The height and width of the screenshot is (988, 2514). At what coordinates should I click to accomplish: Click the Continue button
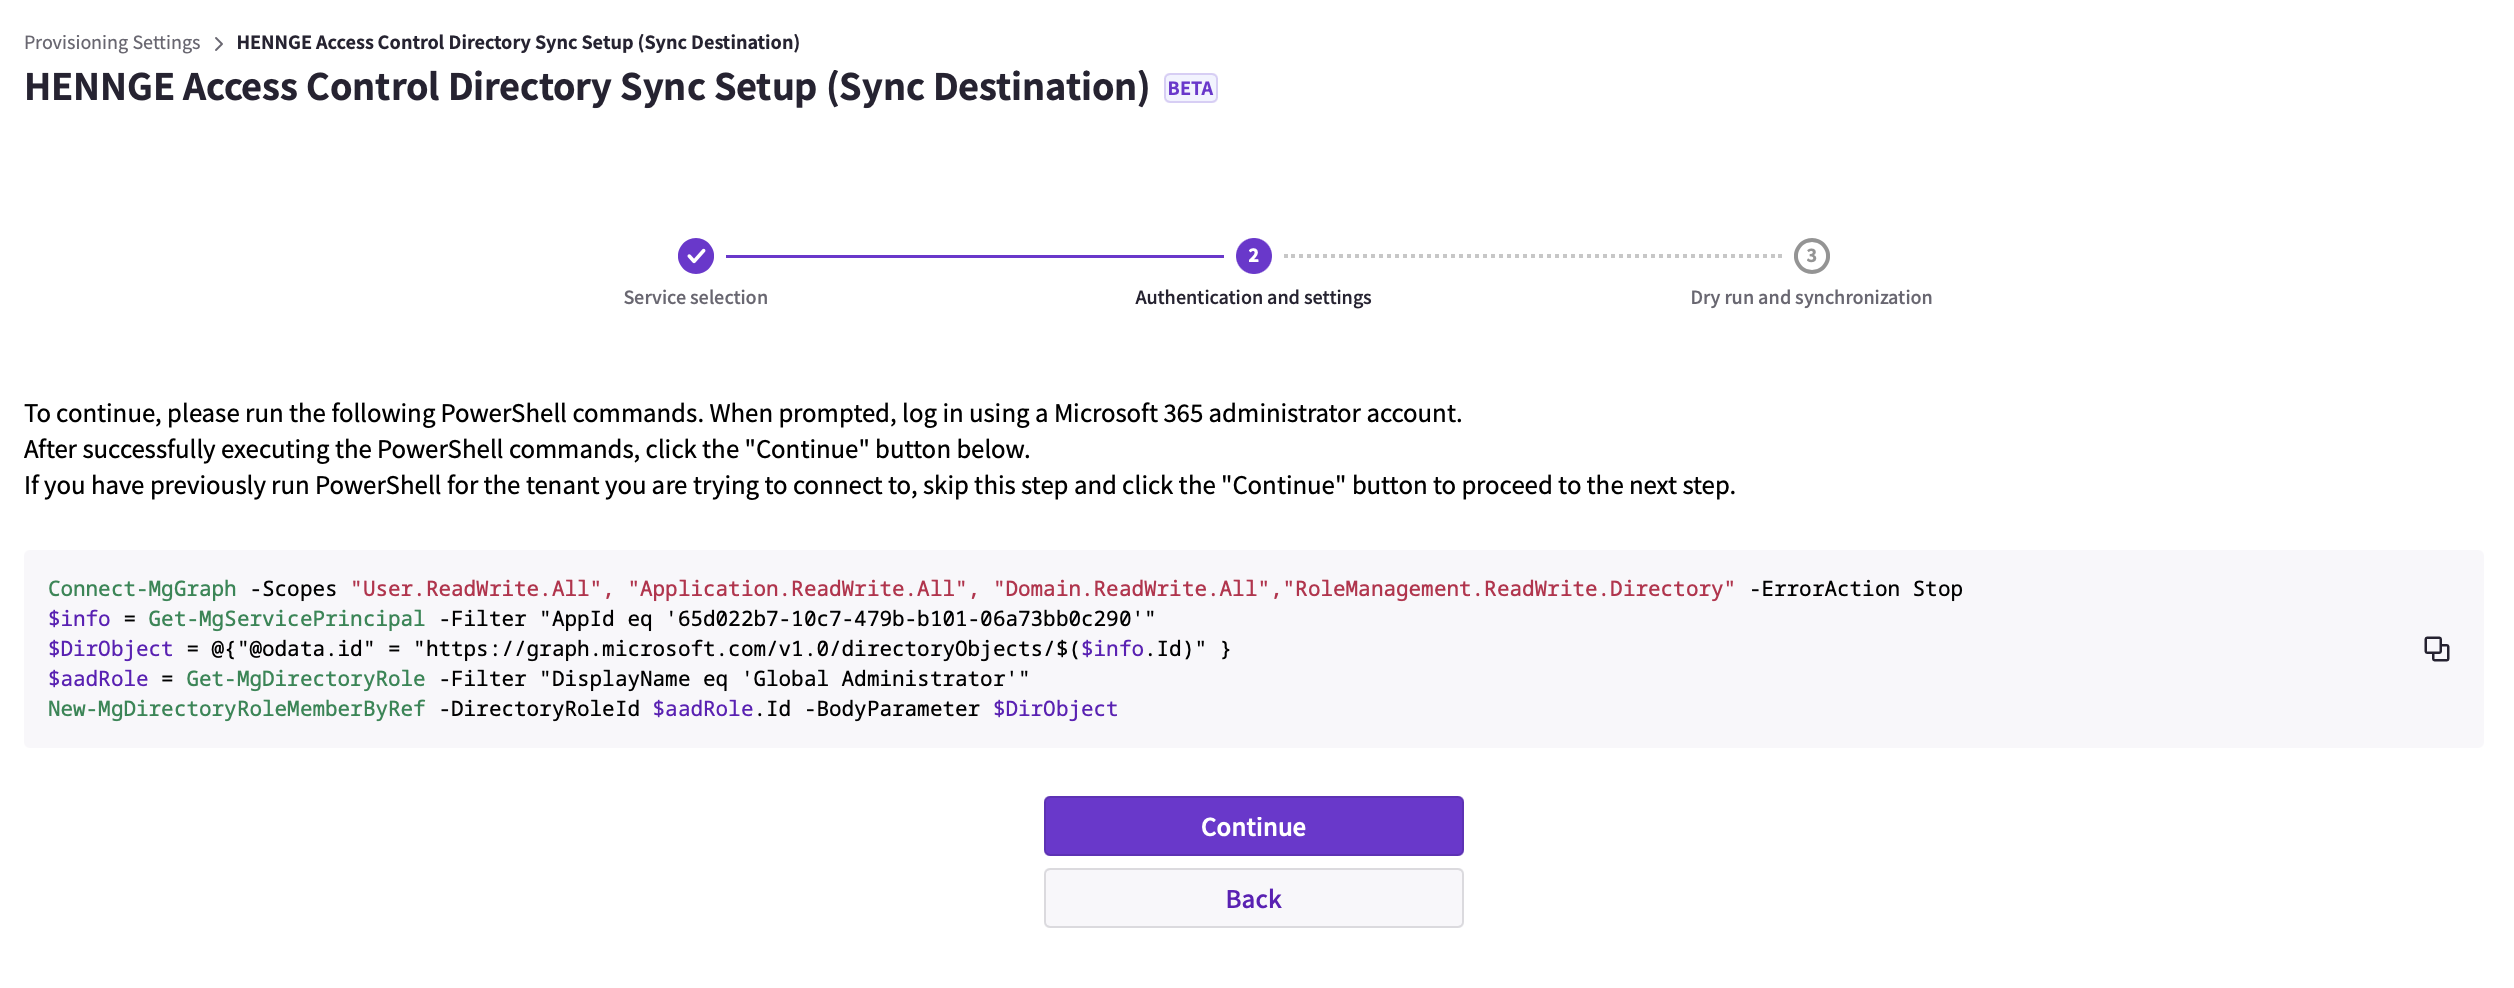1253,826
